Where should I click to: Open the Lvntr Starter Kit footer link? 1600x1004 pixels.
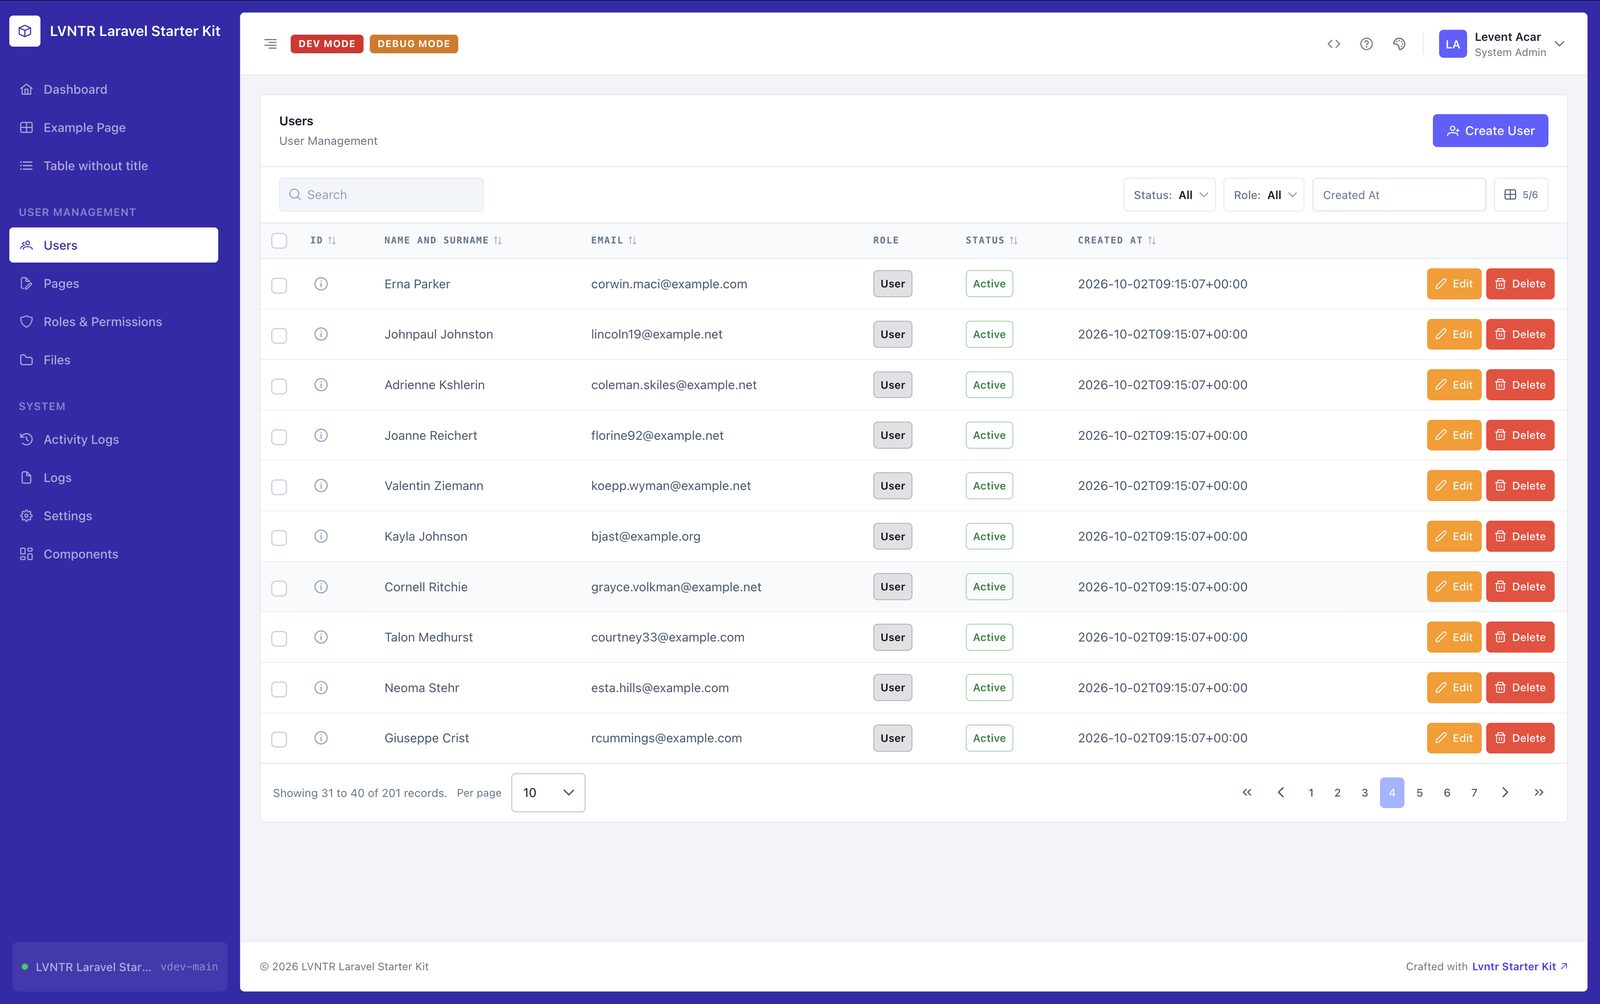click(x=1519, y=967)
